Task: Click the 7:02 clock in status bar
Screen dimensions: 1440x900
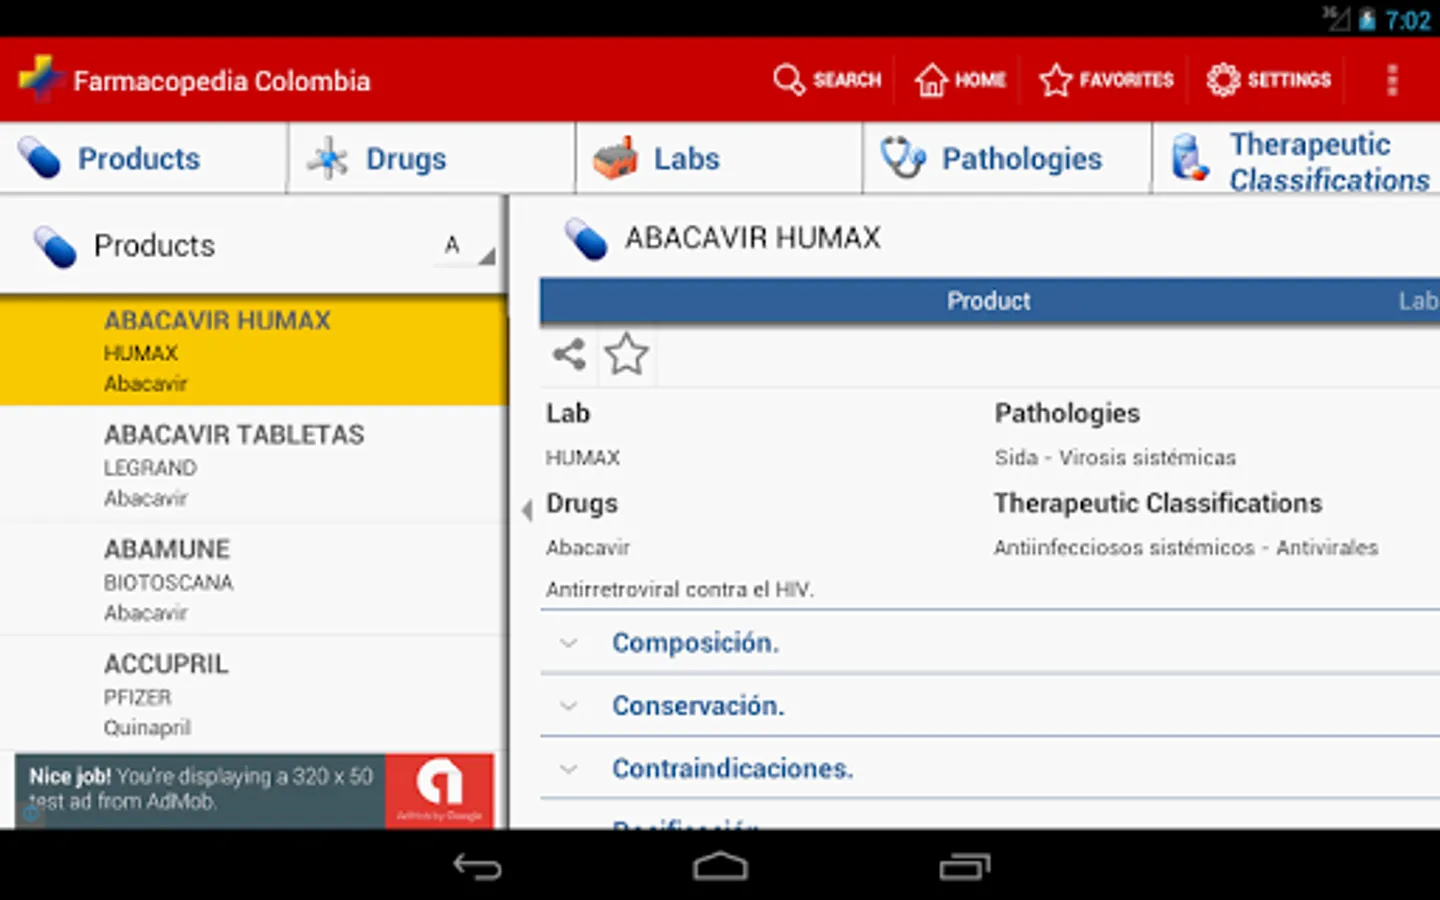Action: [1408, 20]
